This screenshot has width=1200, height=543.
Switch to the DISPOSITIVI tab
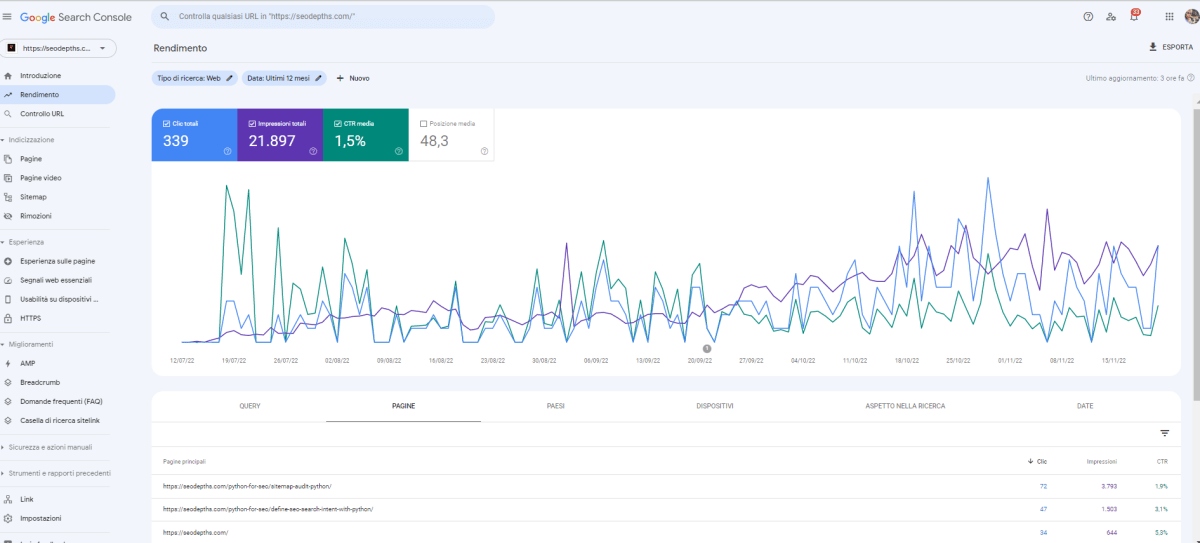[715, 406]
